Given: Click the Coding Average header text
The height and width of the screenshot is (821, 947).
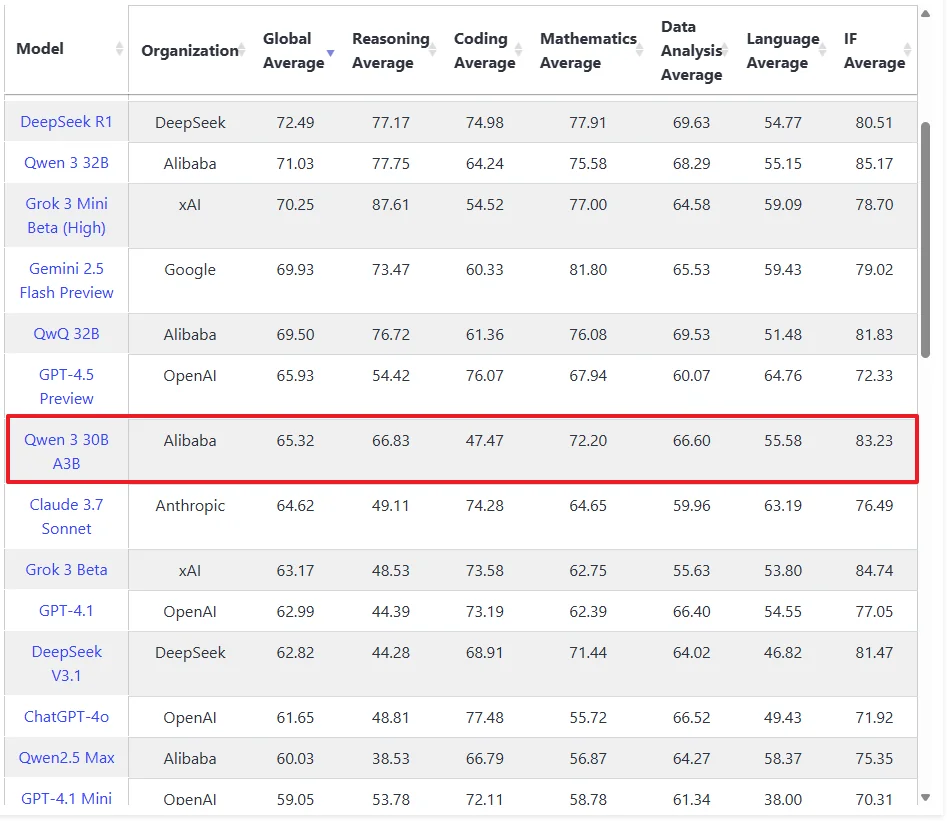Looking at the screenshot, I should coord(484,50).
